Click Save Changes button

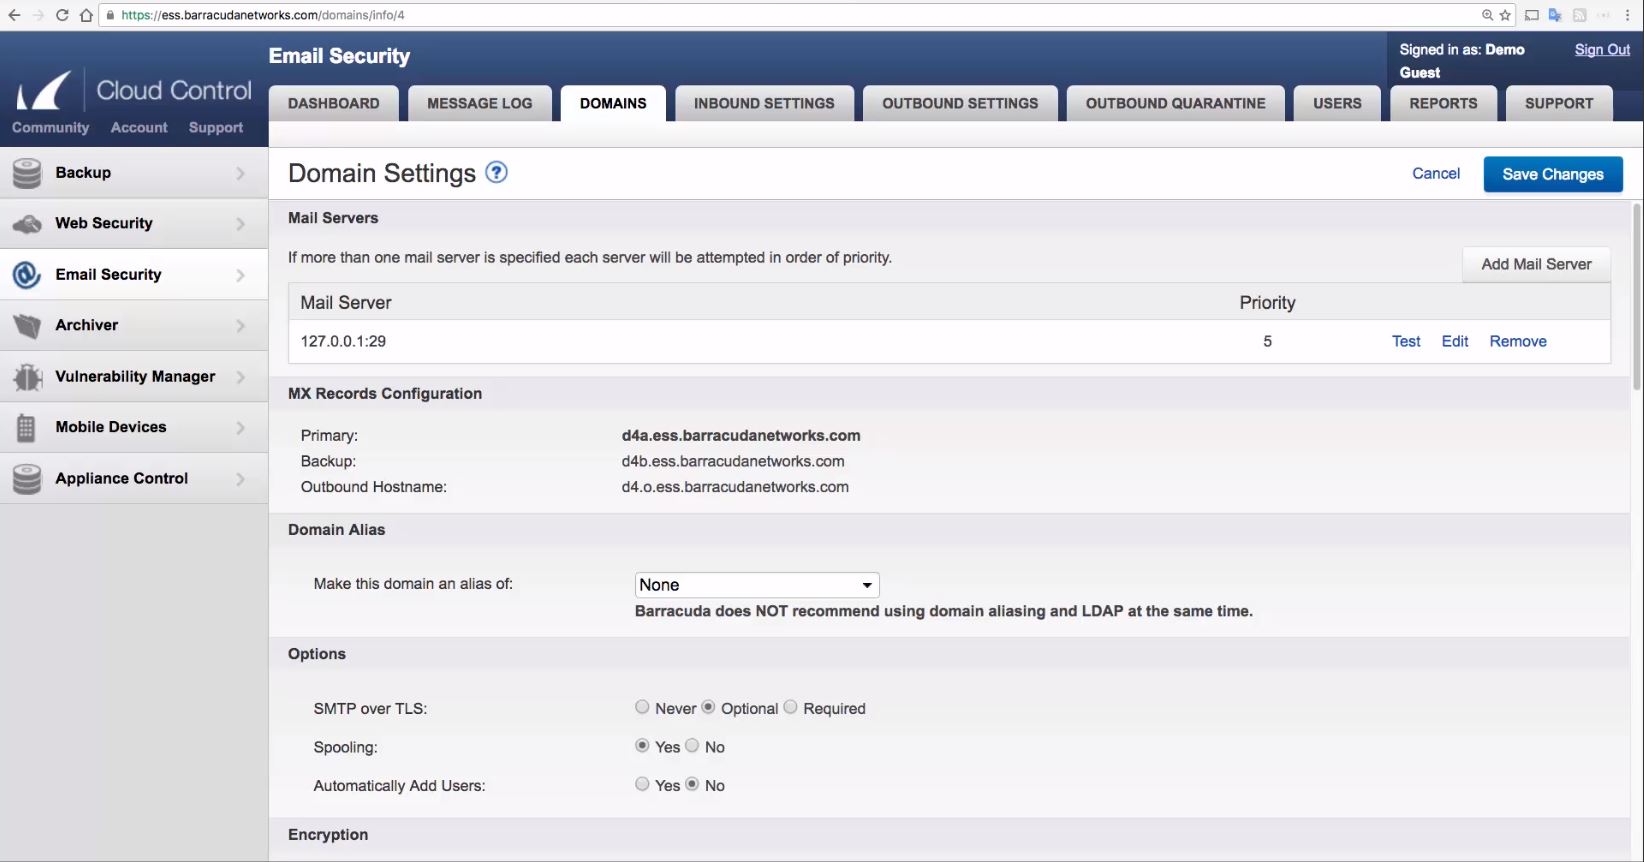[x=1553, y=174]
